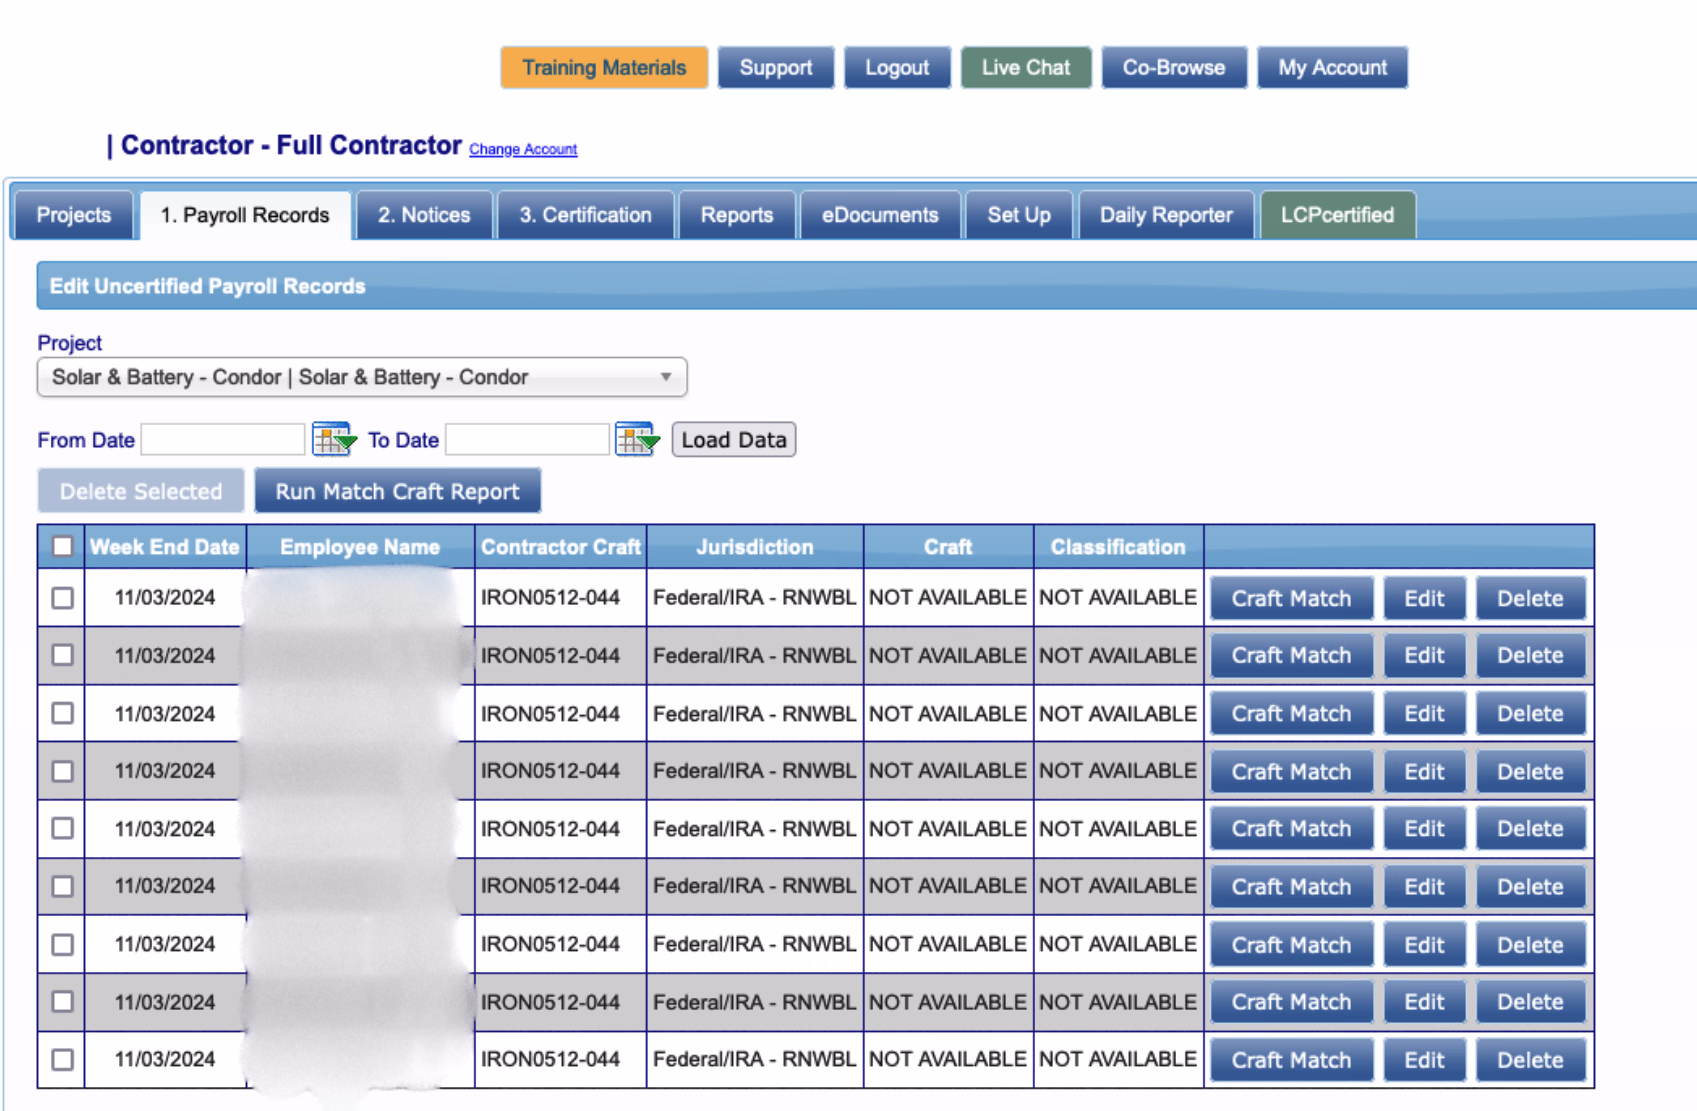Open the Set Up tab

click(x=1019, y=215)
